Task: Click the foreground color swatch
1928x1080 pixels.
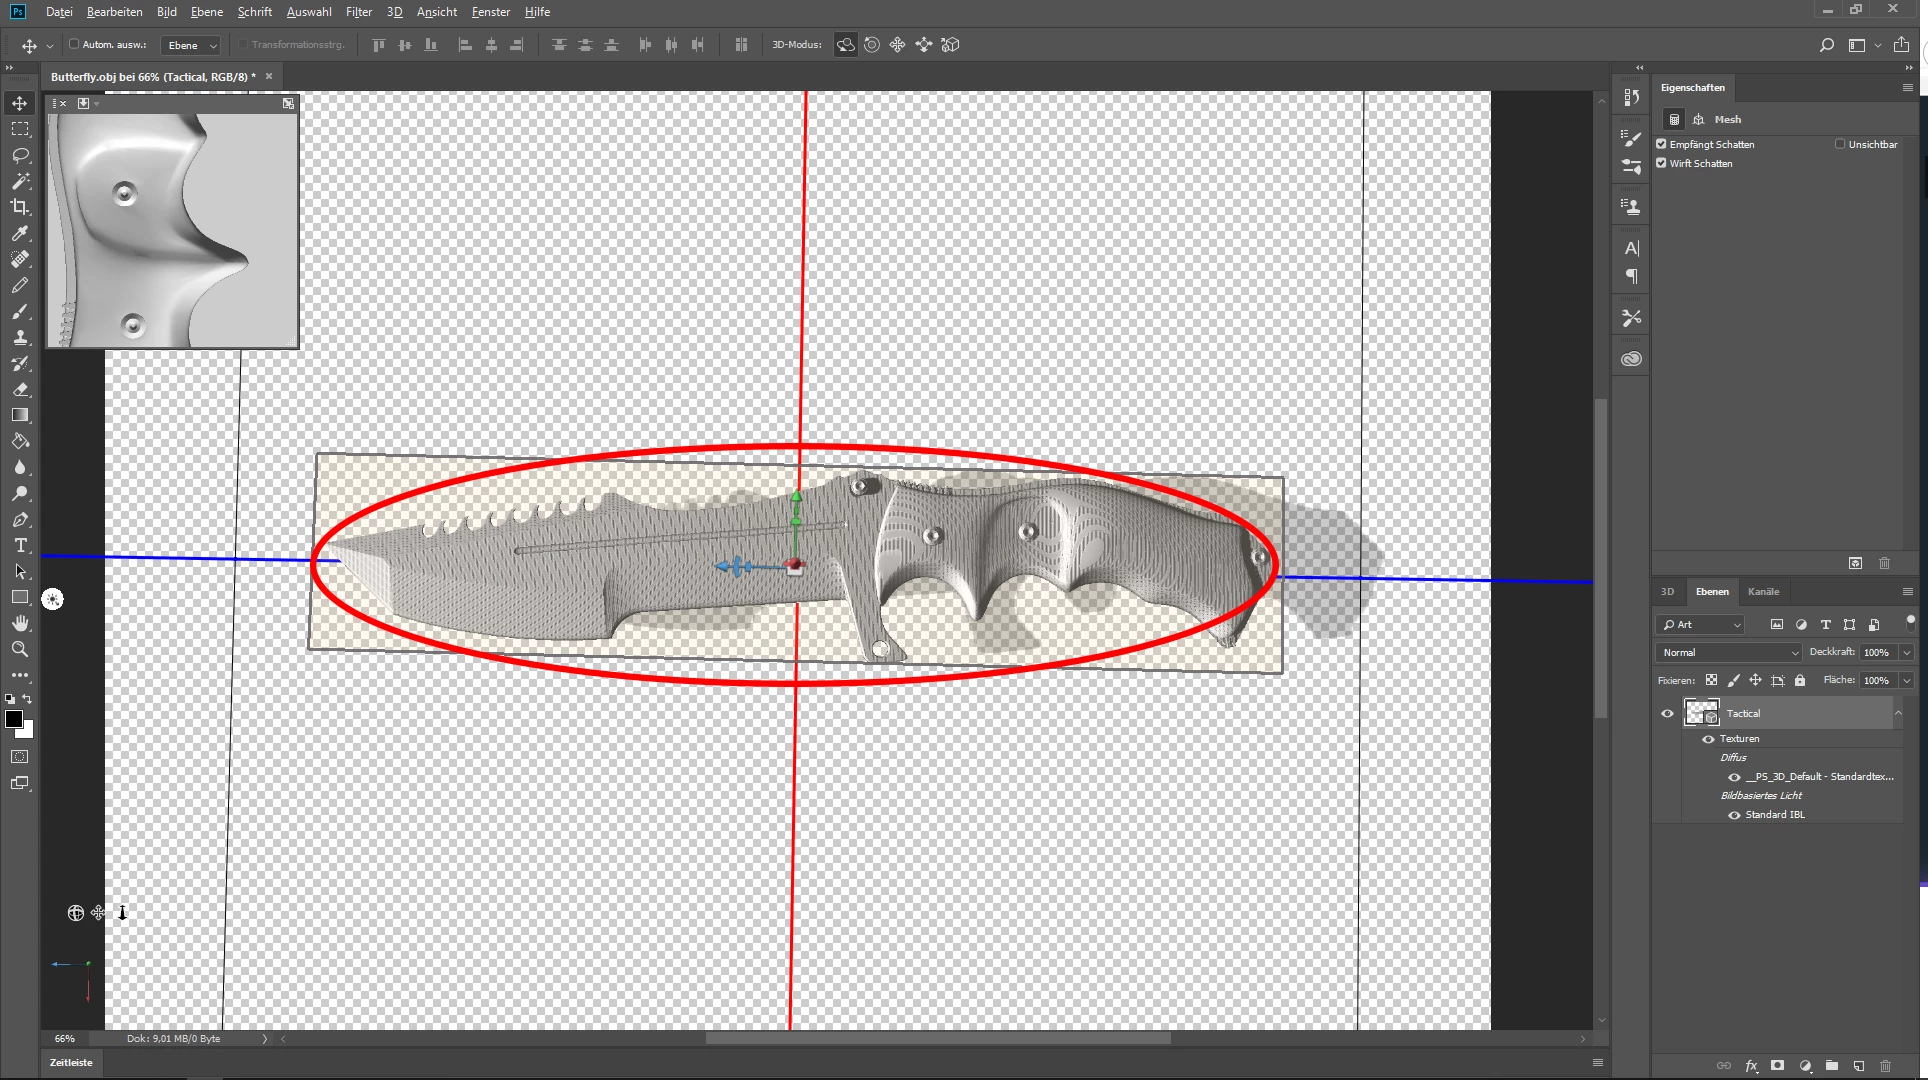Action: click(14, 719)
